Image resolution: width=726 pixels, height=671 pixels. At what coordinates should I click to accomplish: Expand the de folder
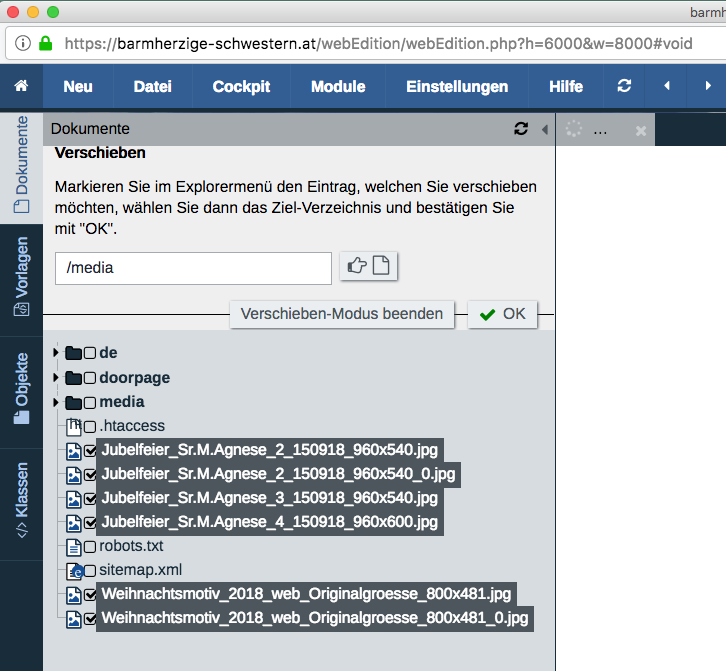point(56,352)
